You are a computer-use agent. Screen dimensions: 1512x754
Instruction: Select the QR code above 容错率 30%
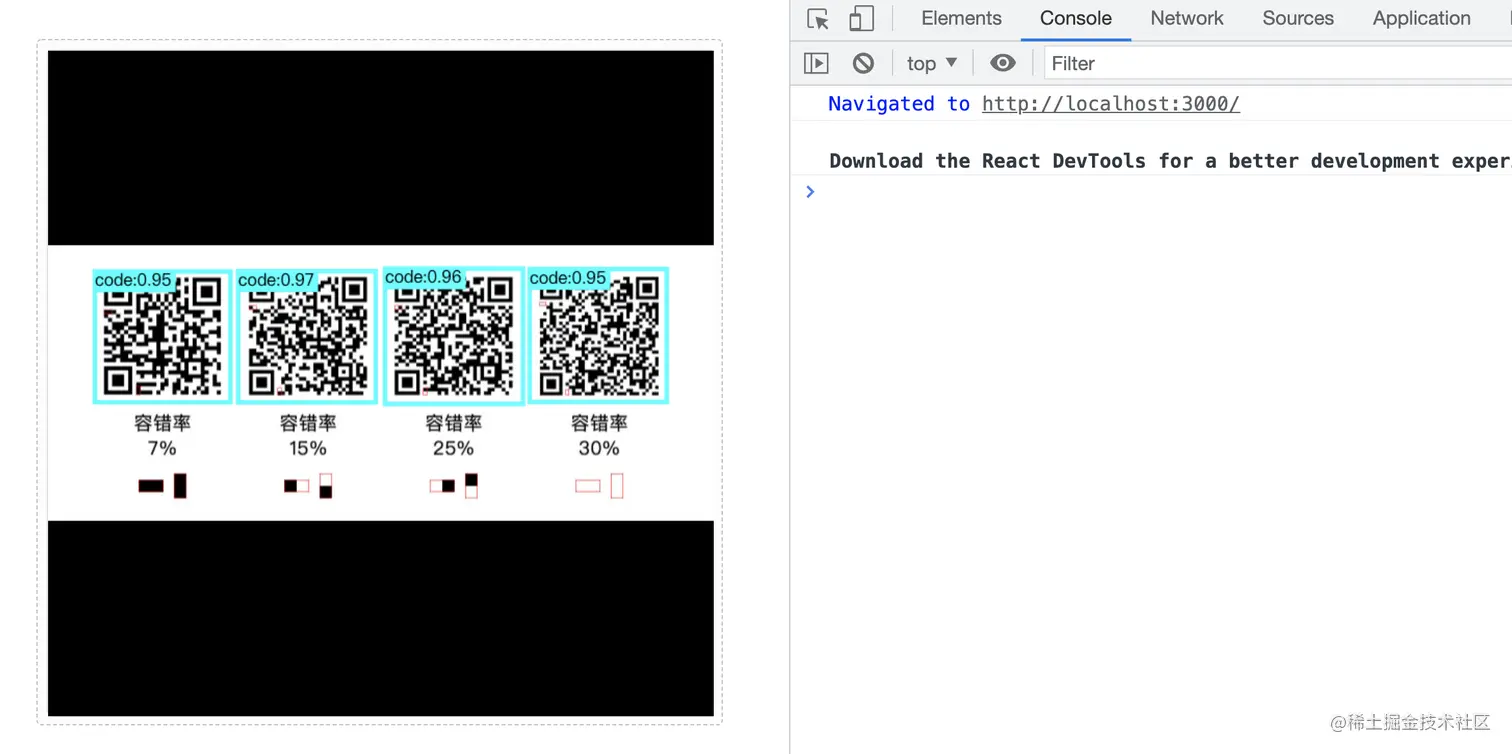coord(598,335)
